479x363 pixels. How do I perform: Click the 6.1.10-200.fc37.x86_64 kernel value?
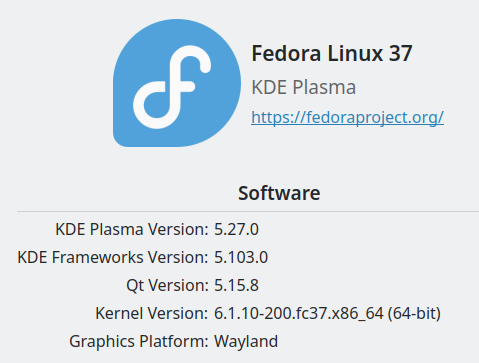pos(299,313)
